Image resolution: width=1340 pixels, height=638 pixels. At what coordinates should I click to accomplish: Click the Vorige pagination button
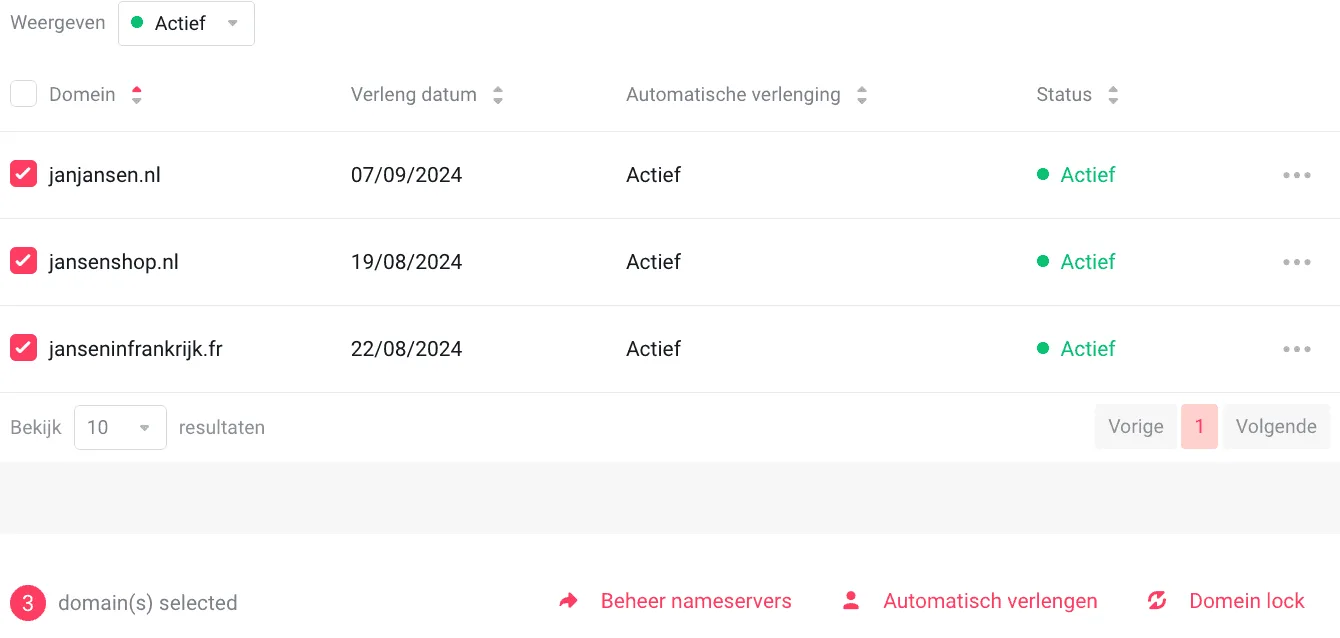click(x=1135, y=427)
